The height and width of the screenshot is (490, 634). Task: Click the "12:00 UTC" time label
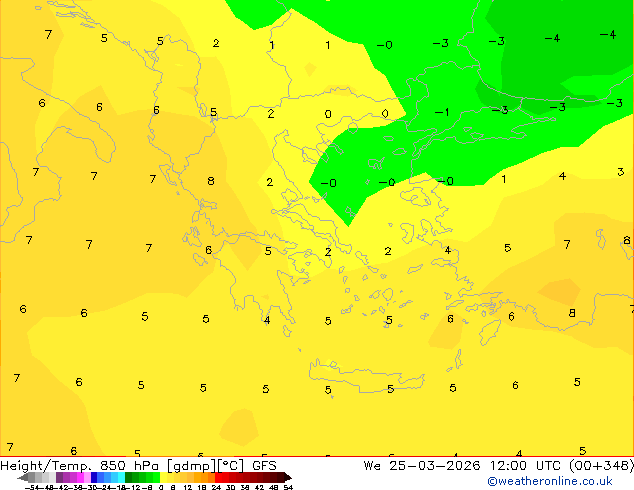click(525, 466)
